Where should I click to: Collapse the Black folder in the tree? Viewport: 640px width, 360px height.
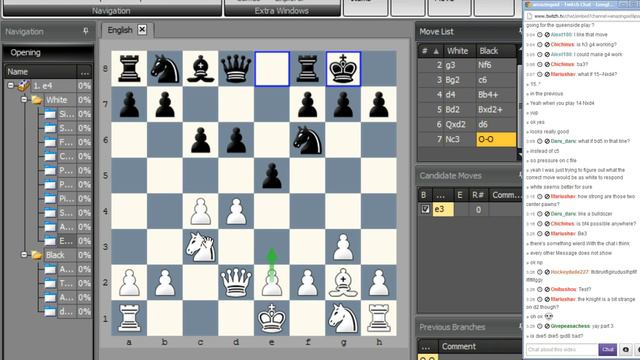click(24, 255)
